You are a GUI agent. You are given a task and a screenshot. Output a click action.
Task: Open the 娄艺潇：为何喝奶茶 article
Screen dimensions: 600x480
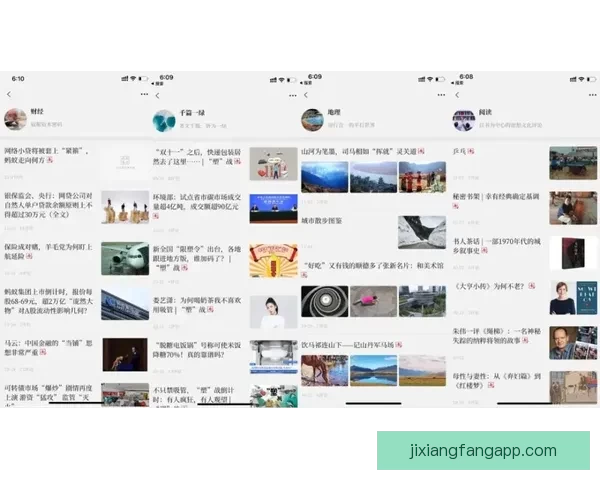[x=197, y=305]
